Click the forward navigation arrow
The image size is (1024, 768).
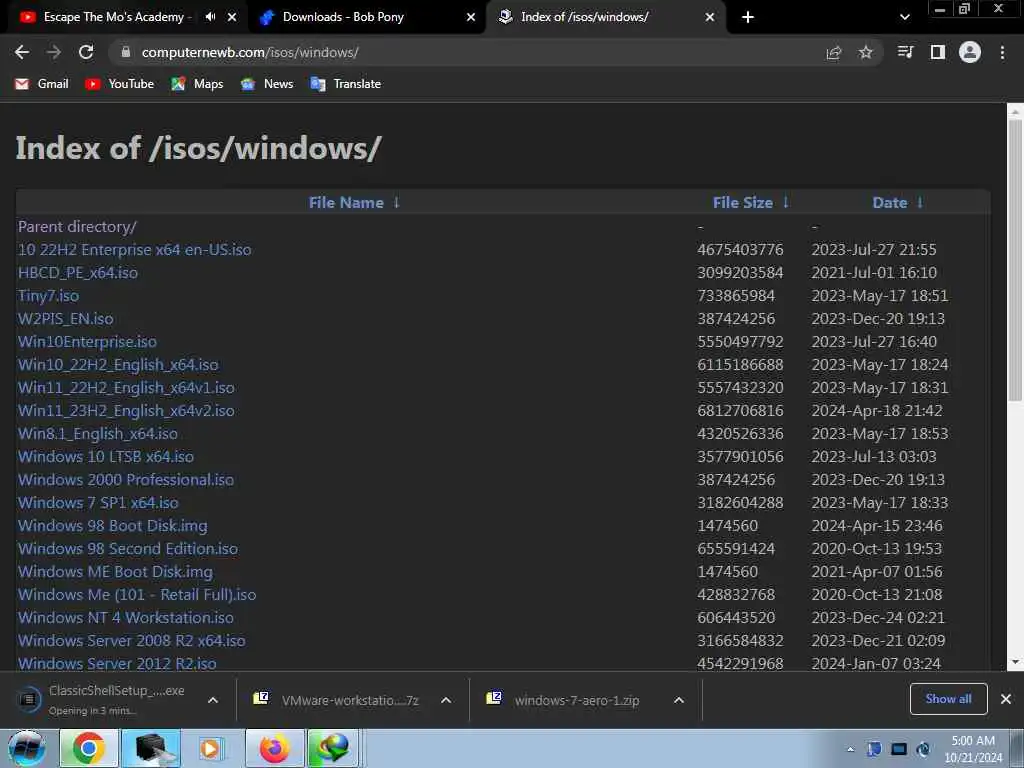(x=54, y=52)
